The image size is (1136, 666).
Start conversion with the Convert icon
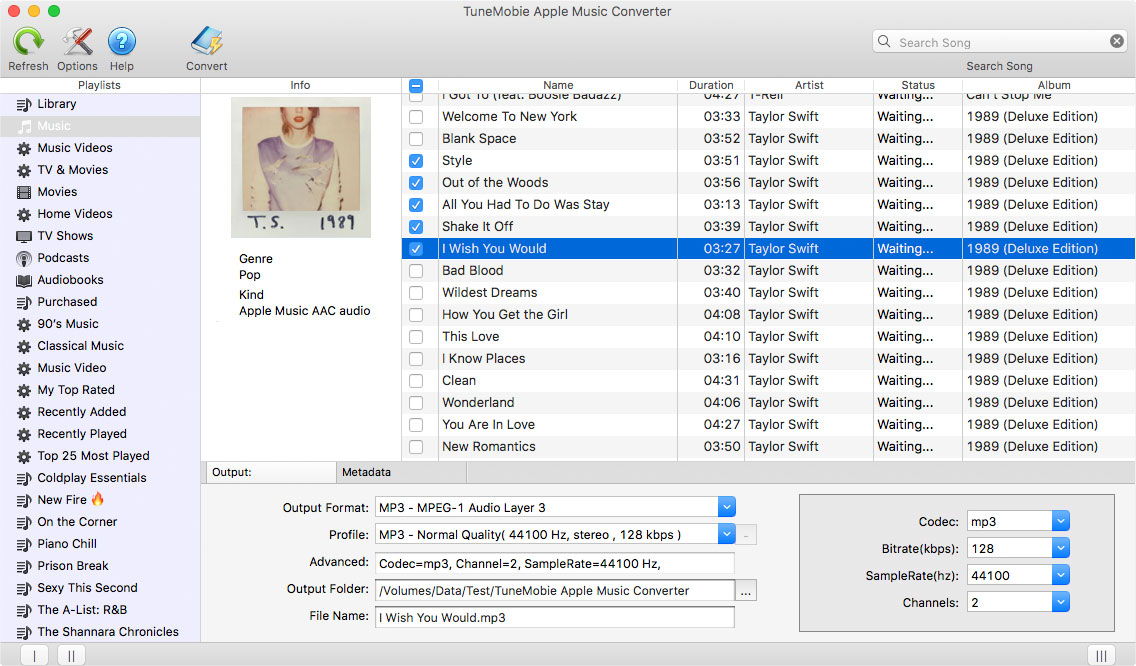tap(206, 41)
